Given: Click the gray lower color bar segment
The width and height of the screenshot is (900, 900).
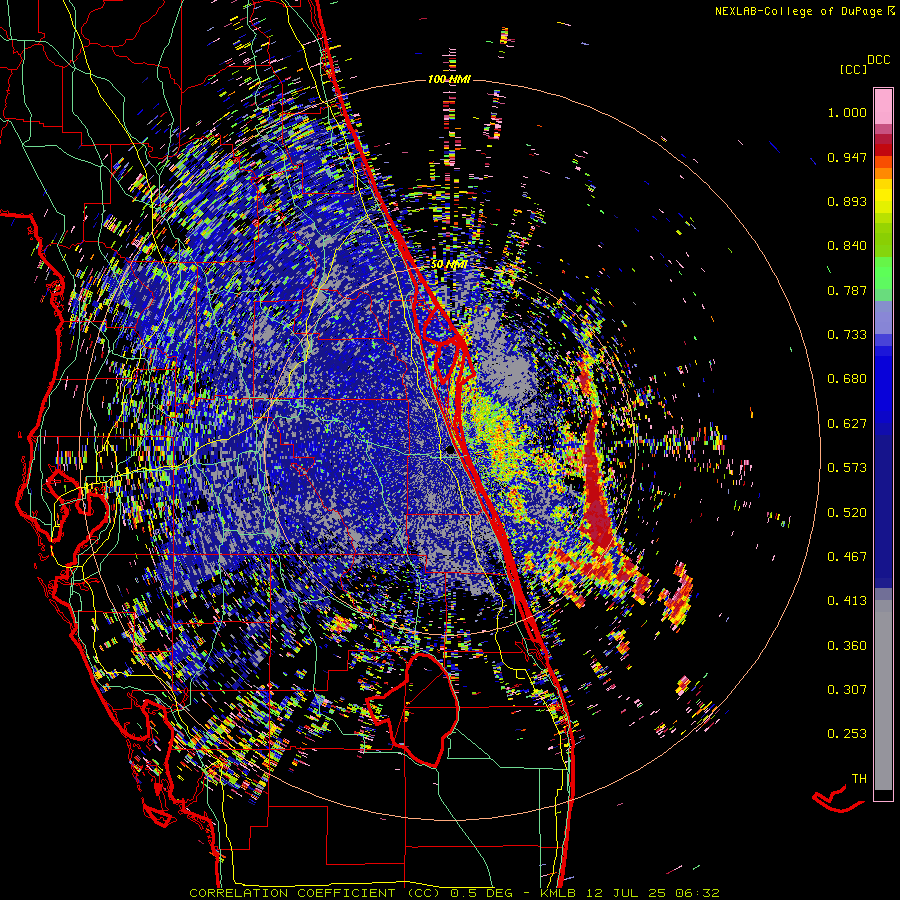Looking at the screenshot, I should point(883,695).
